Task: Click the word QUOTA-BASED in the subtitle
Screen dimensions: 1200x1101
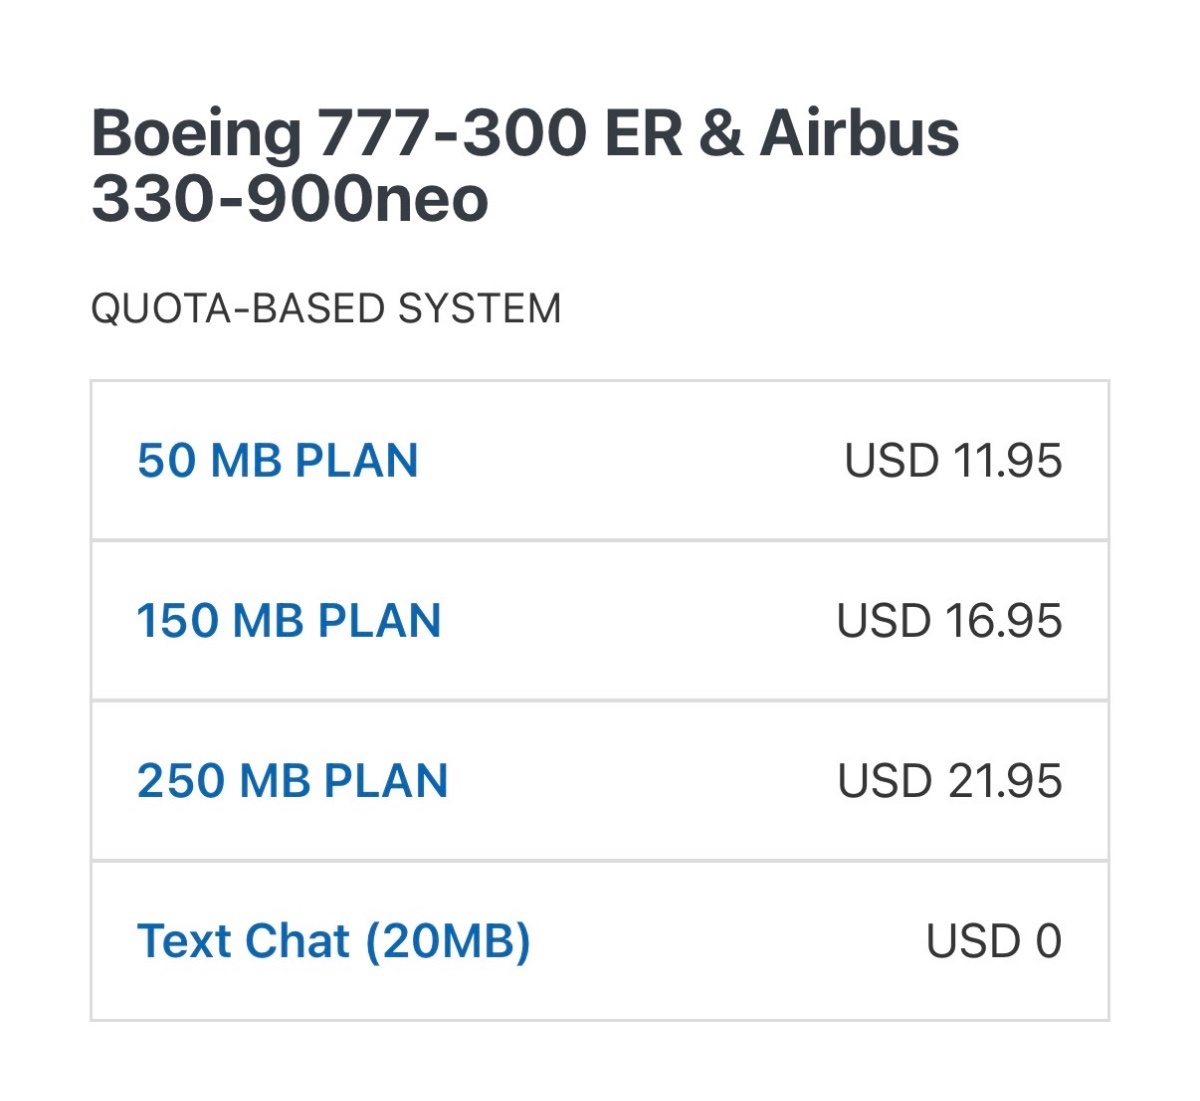Action: 237,308
